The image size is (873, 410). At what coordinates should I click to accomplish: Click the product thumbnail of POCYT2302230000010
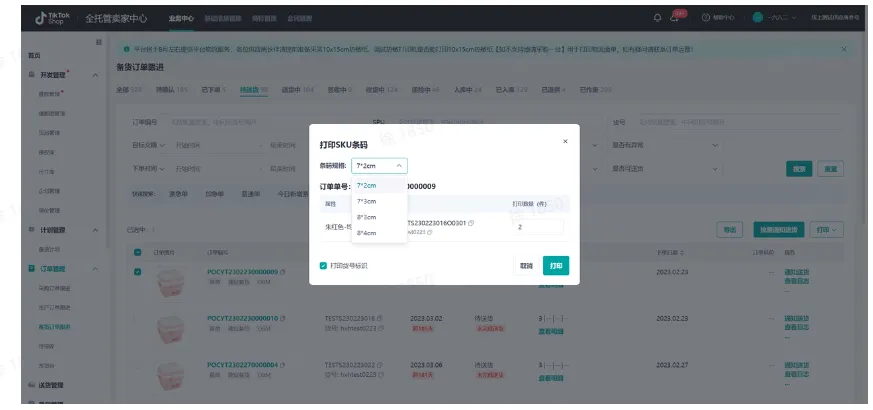[170, 329]
